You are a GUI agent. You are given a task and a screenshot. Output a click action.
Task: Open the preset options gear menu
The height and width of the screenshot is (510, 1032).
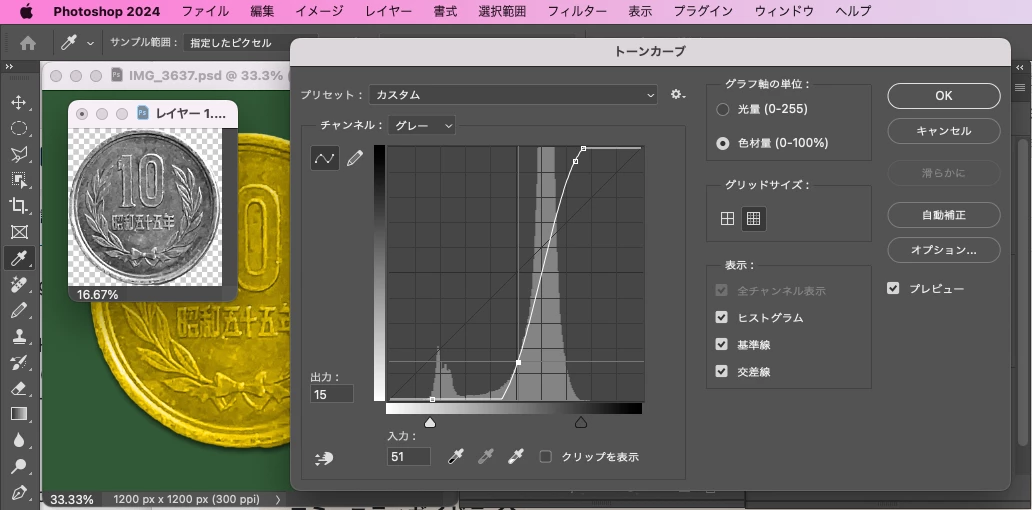pos(677,95)
